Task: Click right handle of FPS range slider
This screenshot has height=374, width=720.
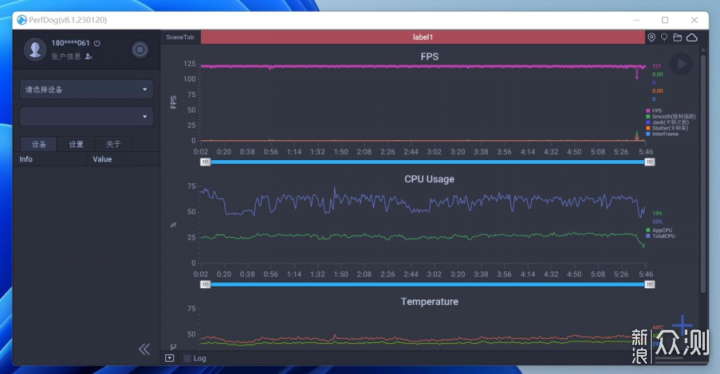Action: tap(650, 162)
